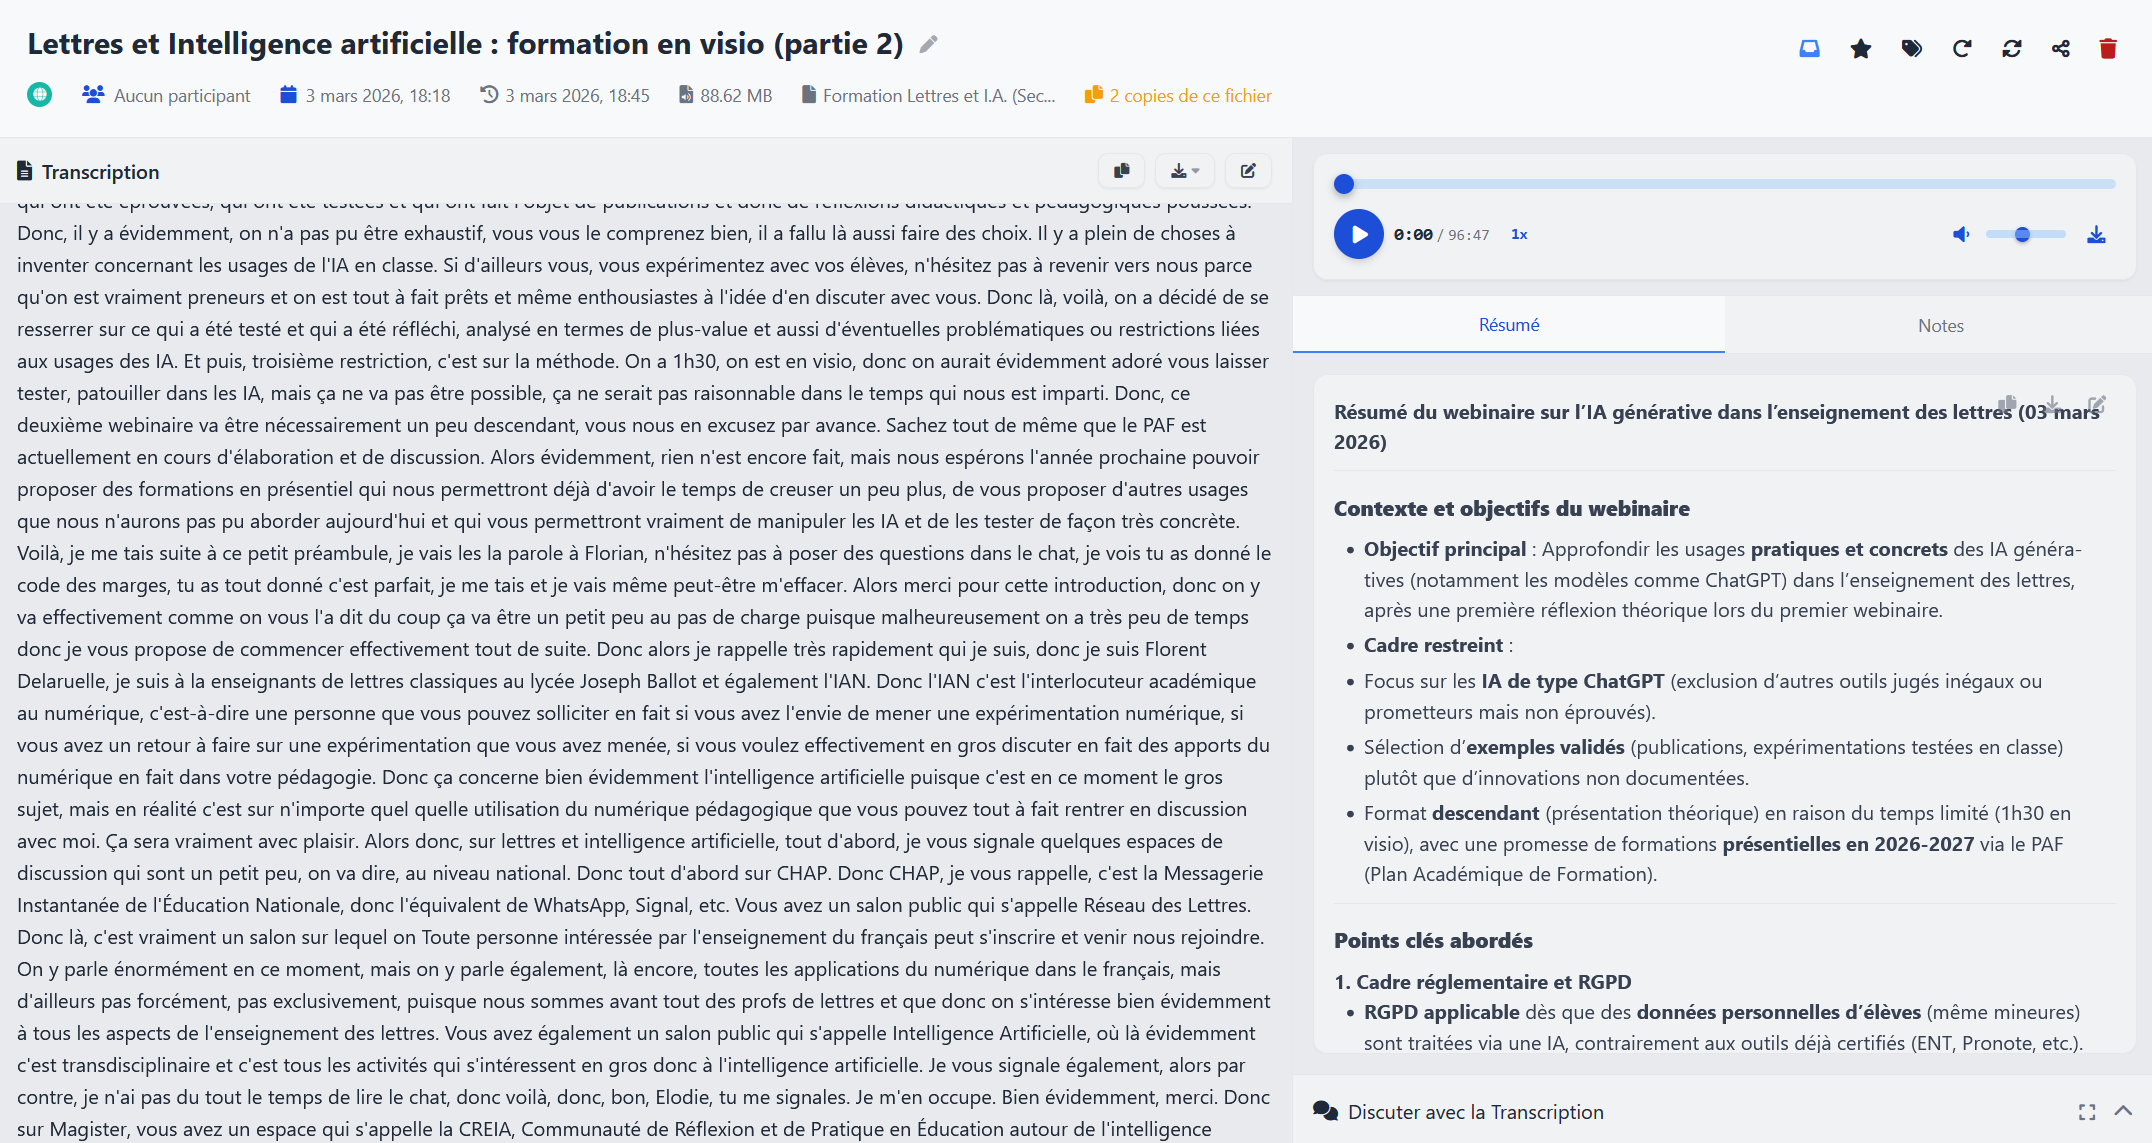Toggle the star favorite icon

[1860, 49]
